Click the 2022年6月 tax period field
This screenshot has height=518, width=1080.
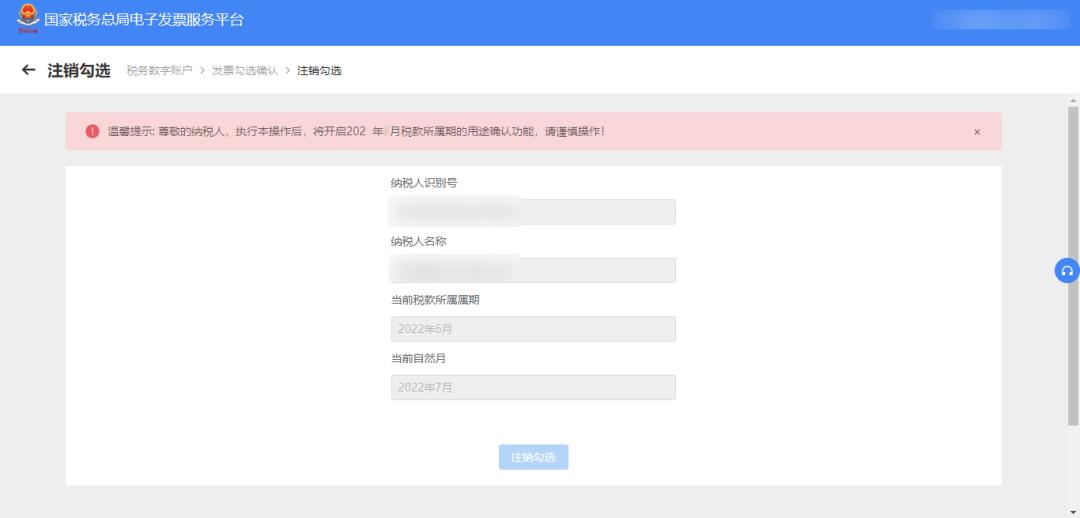point(533,329)
